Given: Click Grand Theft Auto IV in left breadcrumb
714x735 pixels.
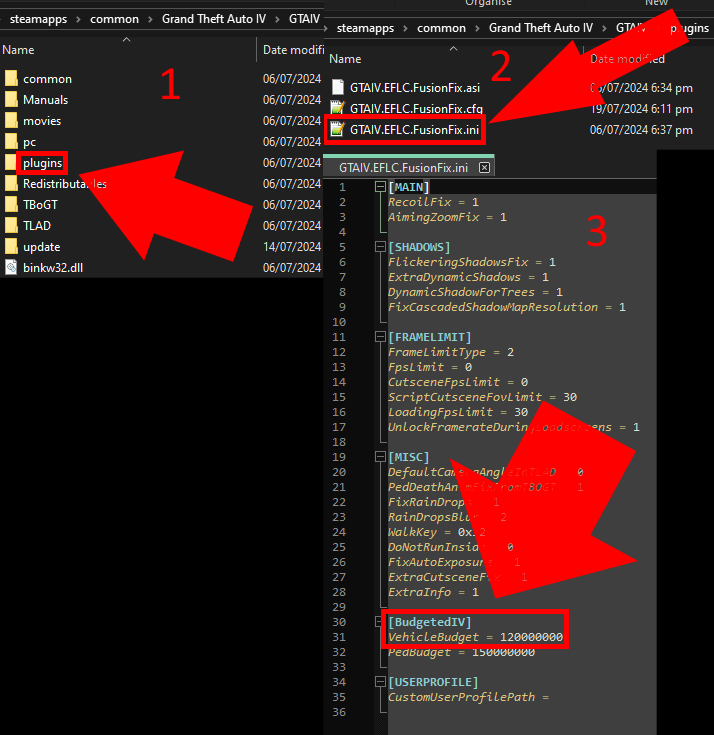Looking at the screenshot, I should [x=214, y=19].
